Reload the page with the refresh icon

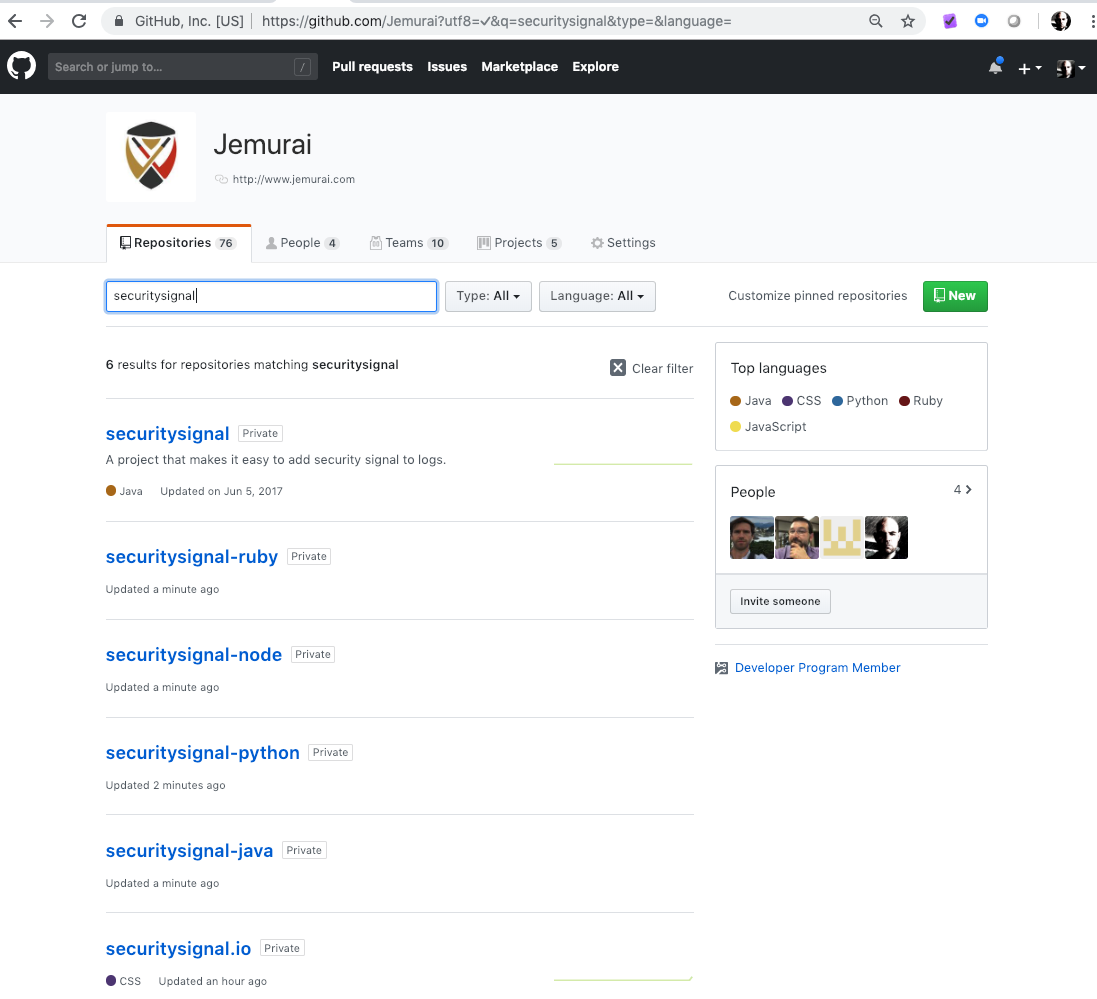(79, 21)
